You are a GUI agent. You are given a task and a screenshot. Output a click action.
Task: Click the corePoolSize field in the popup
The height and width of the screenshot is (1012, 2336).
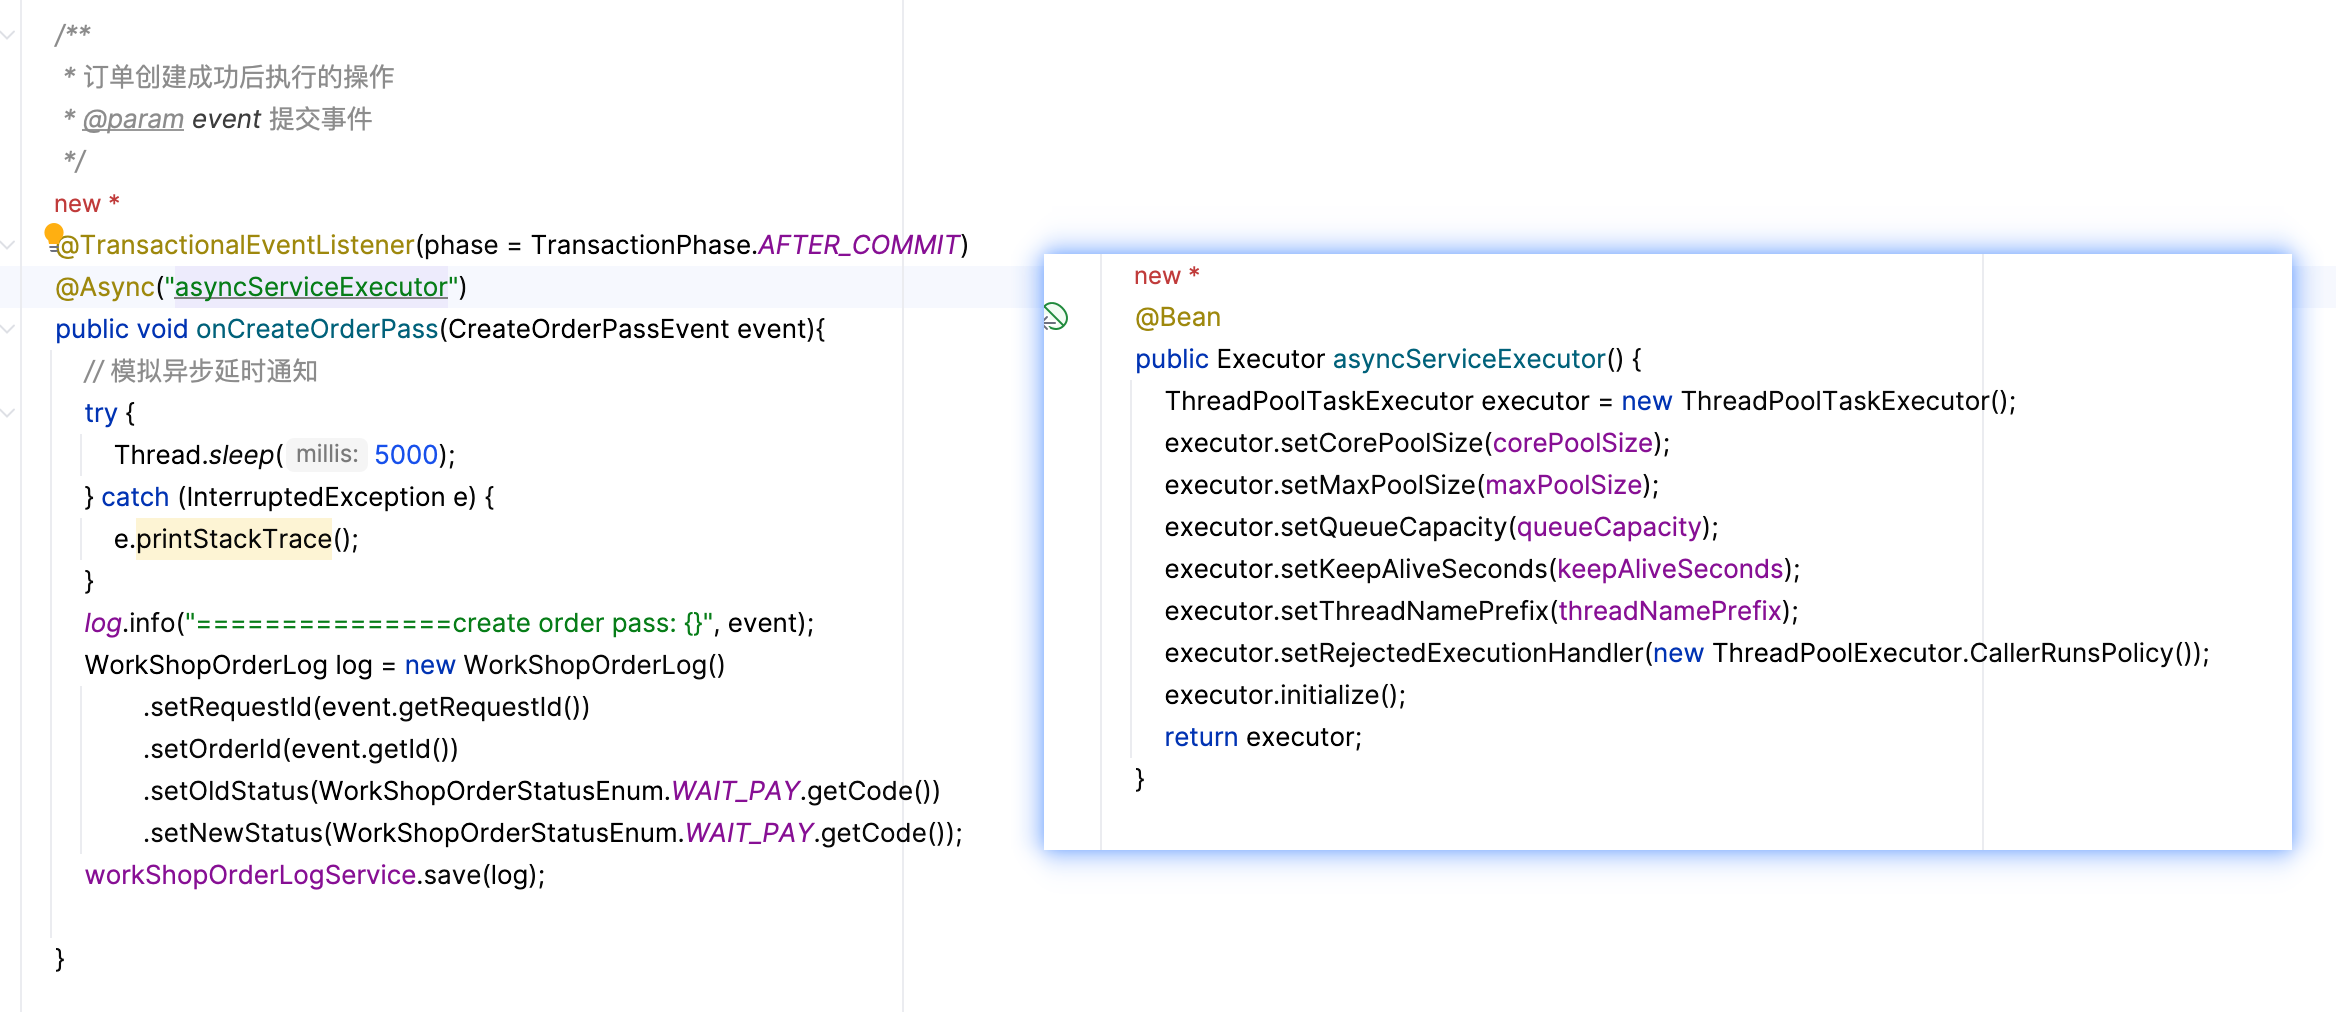[x=1572, y=443]
